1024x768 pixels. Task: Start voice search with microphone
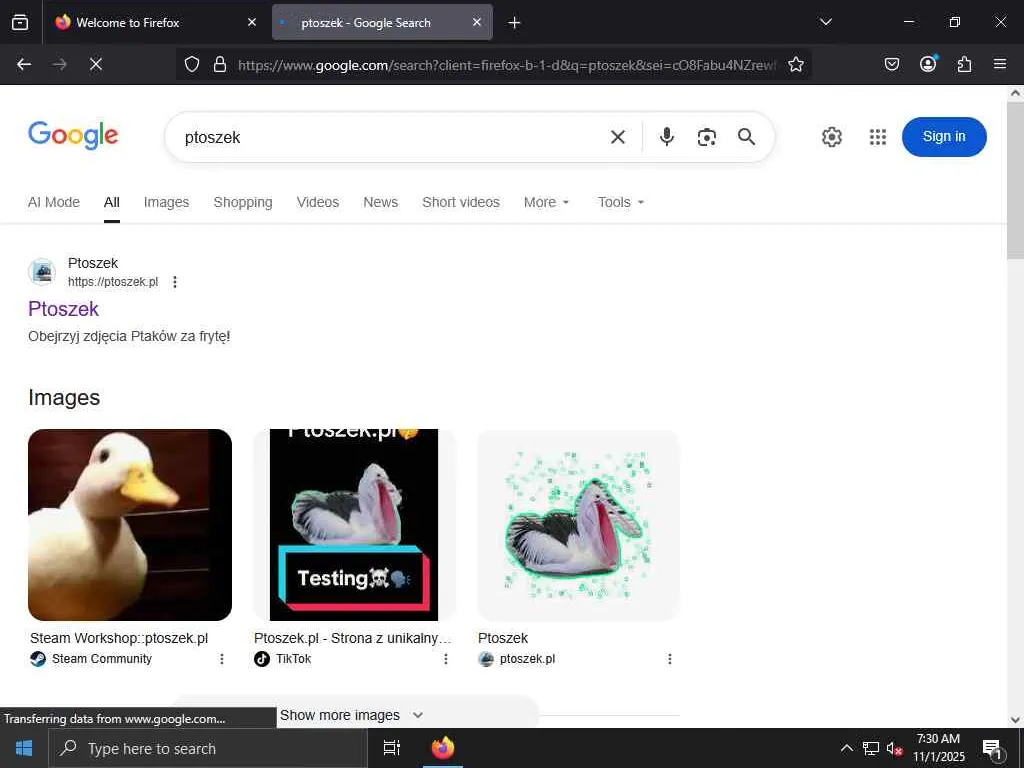coord(667,136)
